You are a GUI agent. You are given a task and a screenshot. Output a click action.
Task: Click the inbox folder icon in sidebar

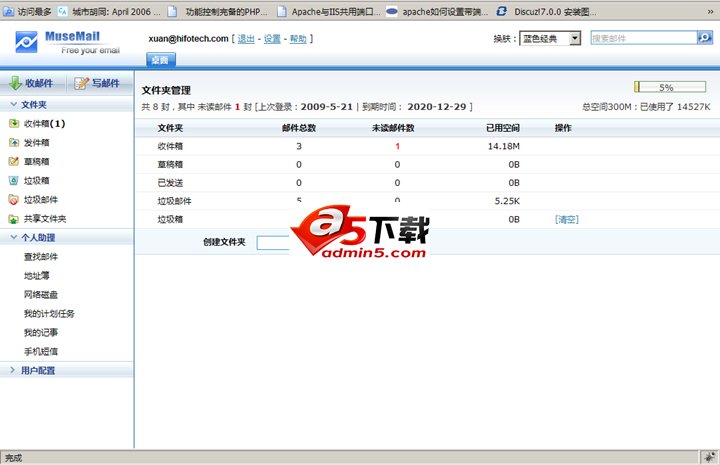(14, 123)
